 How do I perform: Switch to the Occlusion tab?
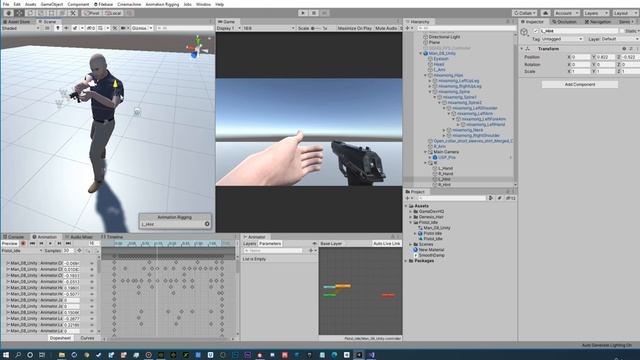click(x=564, y=22)
